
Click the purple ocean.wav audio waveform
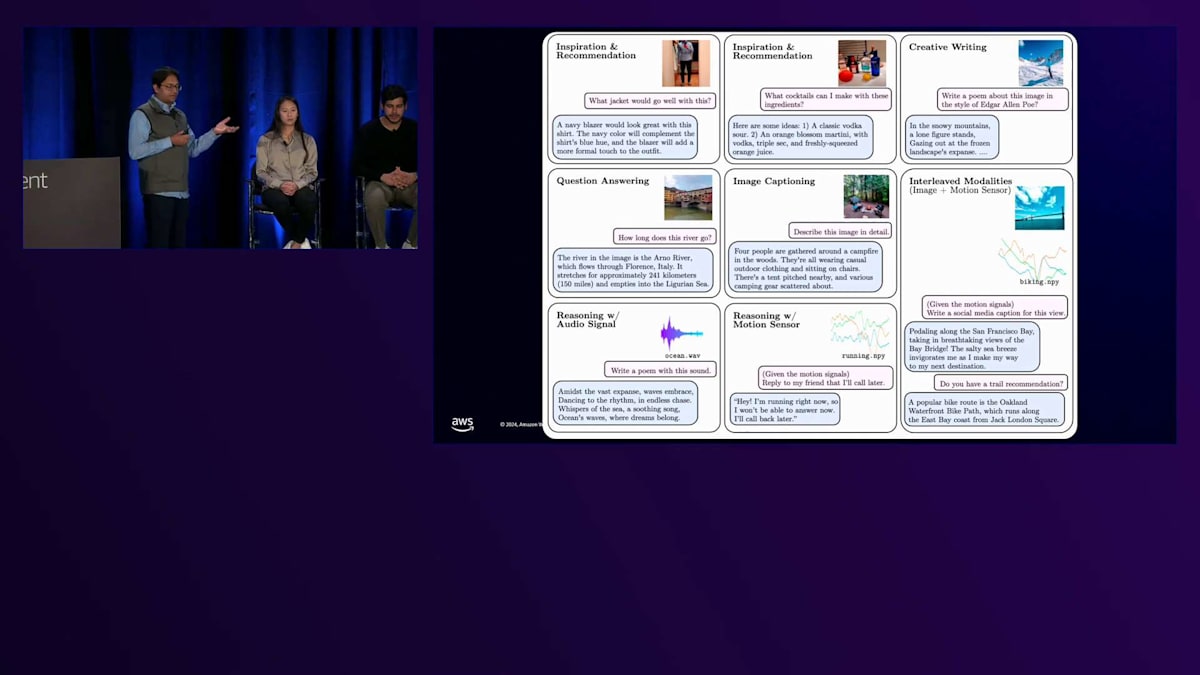pyautogui.click(x=683, y=334)
